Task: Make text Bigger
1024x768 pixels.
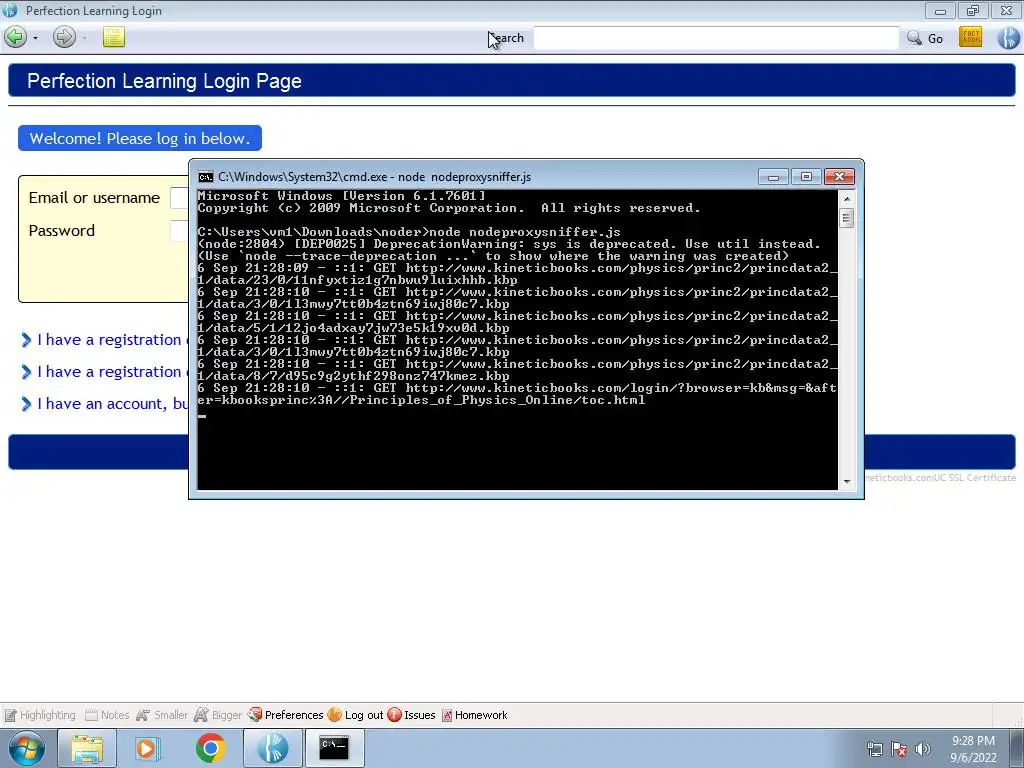Action: point(218,715)
